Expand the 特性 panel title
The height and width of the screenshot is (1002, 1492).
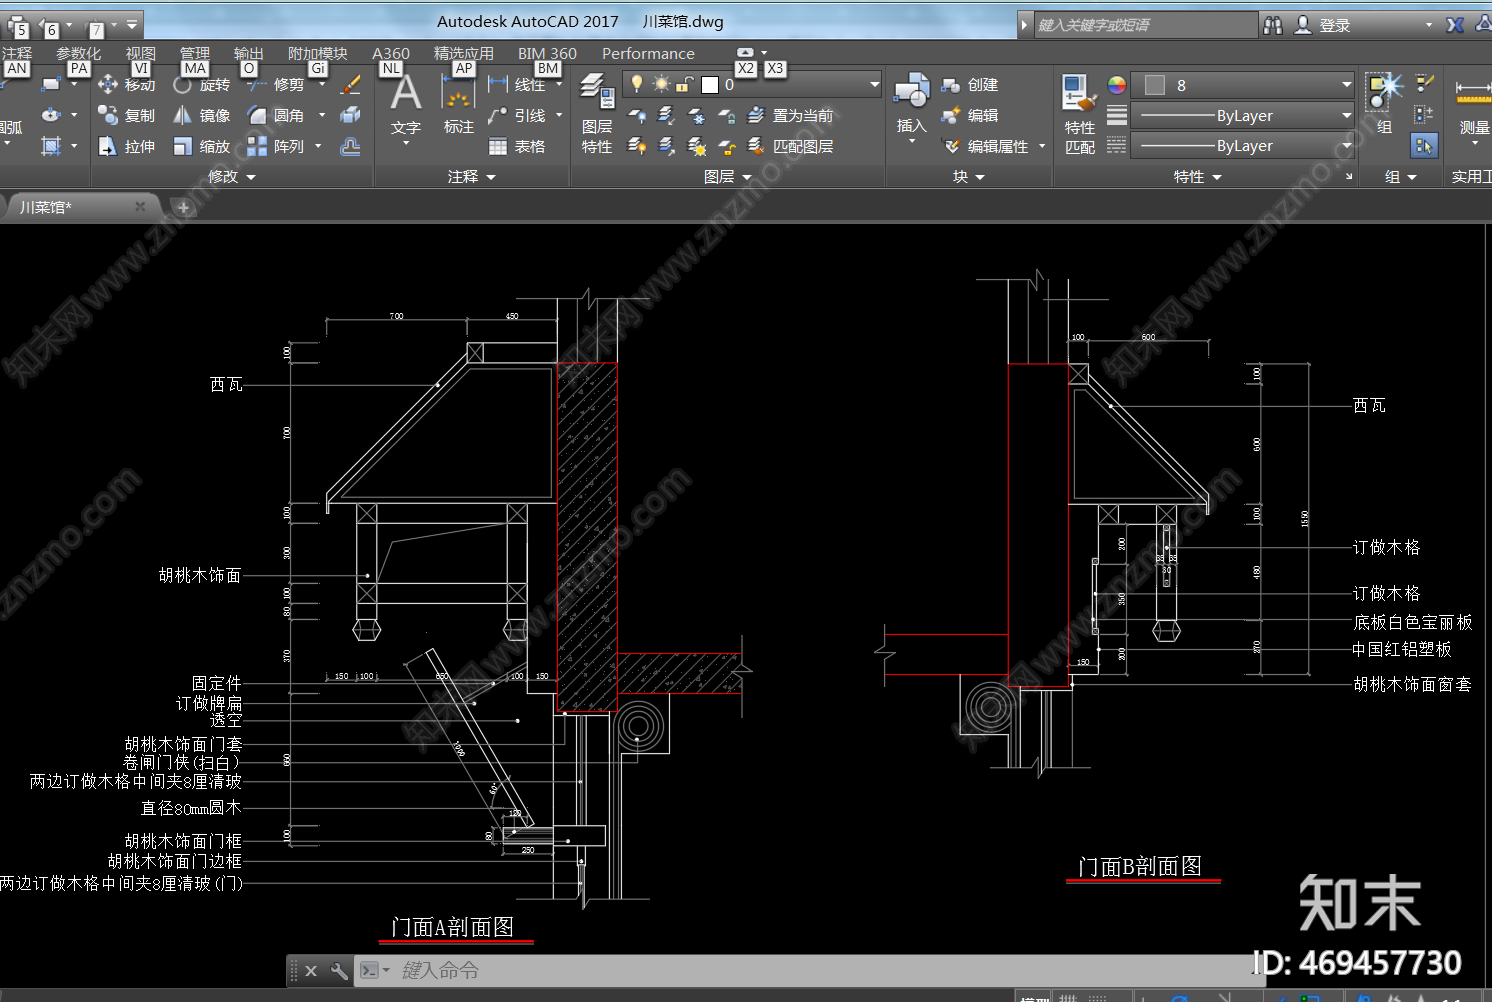[x=1198, y=177]
